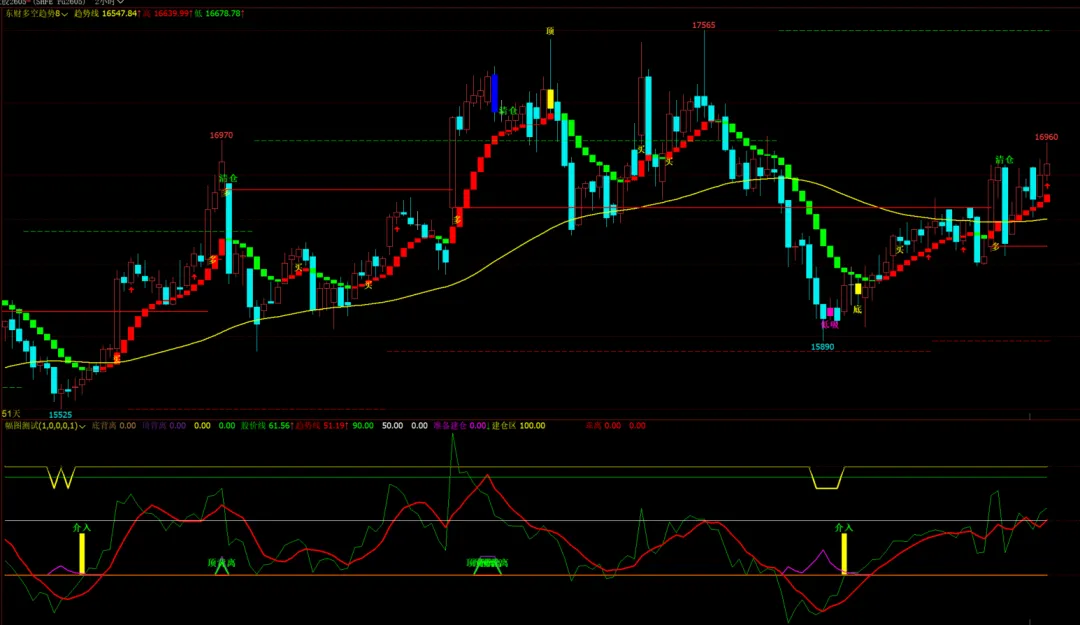The width and height of the screenshot is (1080, 625).
Task: Click the 底背离 0.00 readout
Action: coord(114,426)
